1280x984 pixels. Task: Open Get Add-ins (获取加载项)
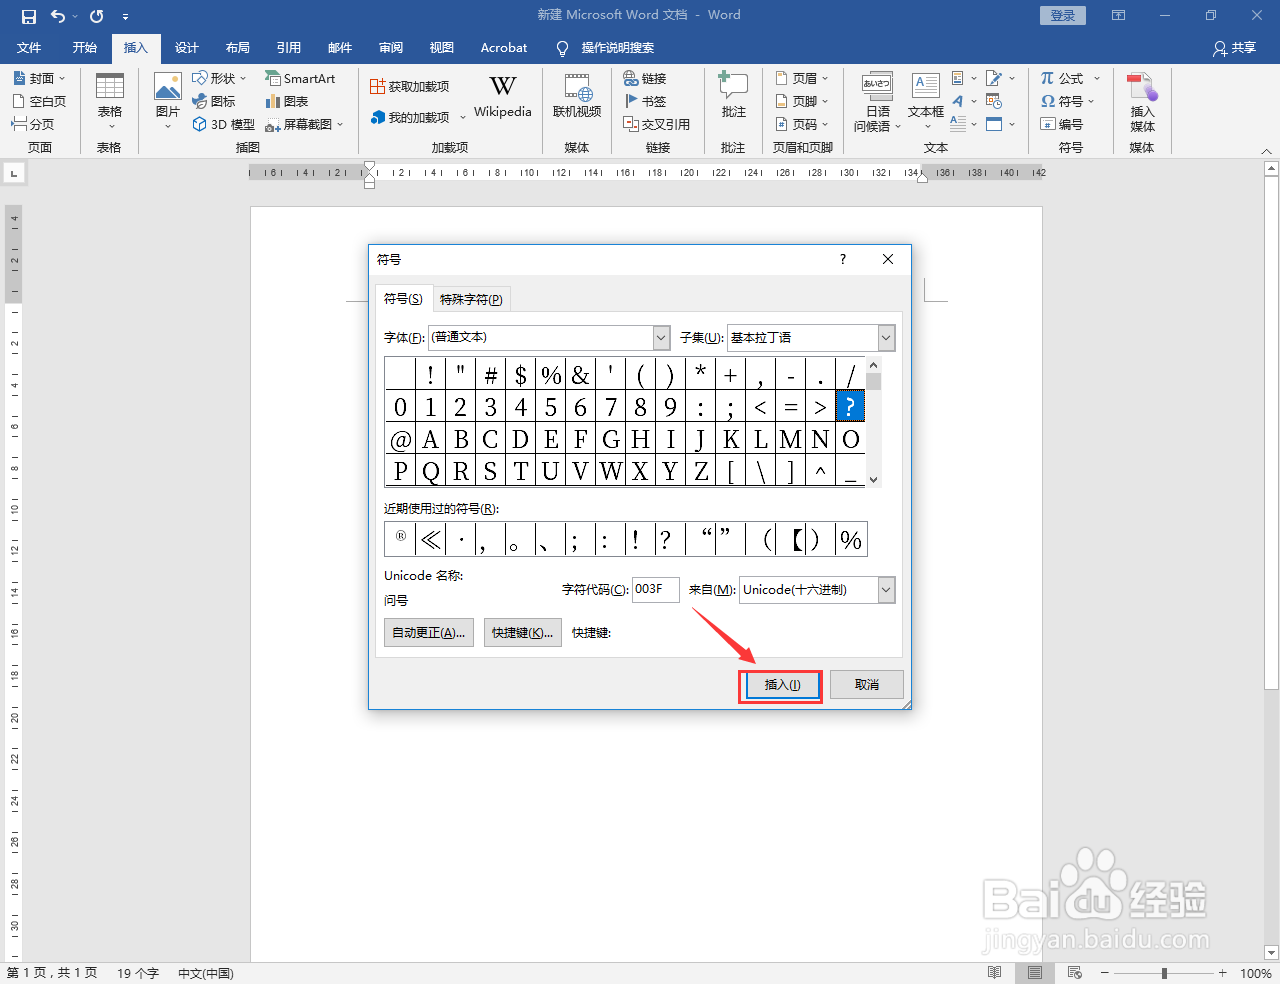[x=409, y=87]
